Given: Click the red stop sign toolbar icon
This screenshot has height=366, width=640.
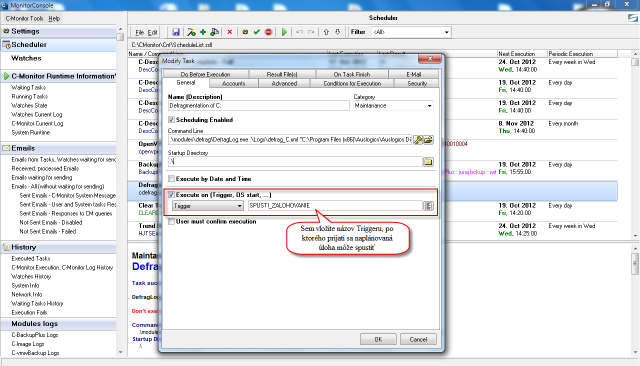Looking at the screenshot, I should coord(268,32).
